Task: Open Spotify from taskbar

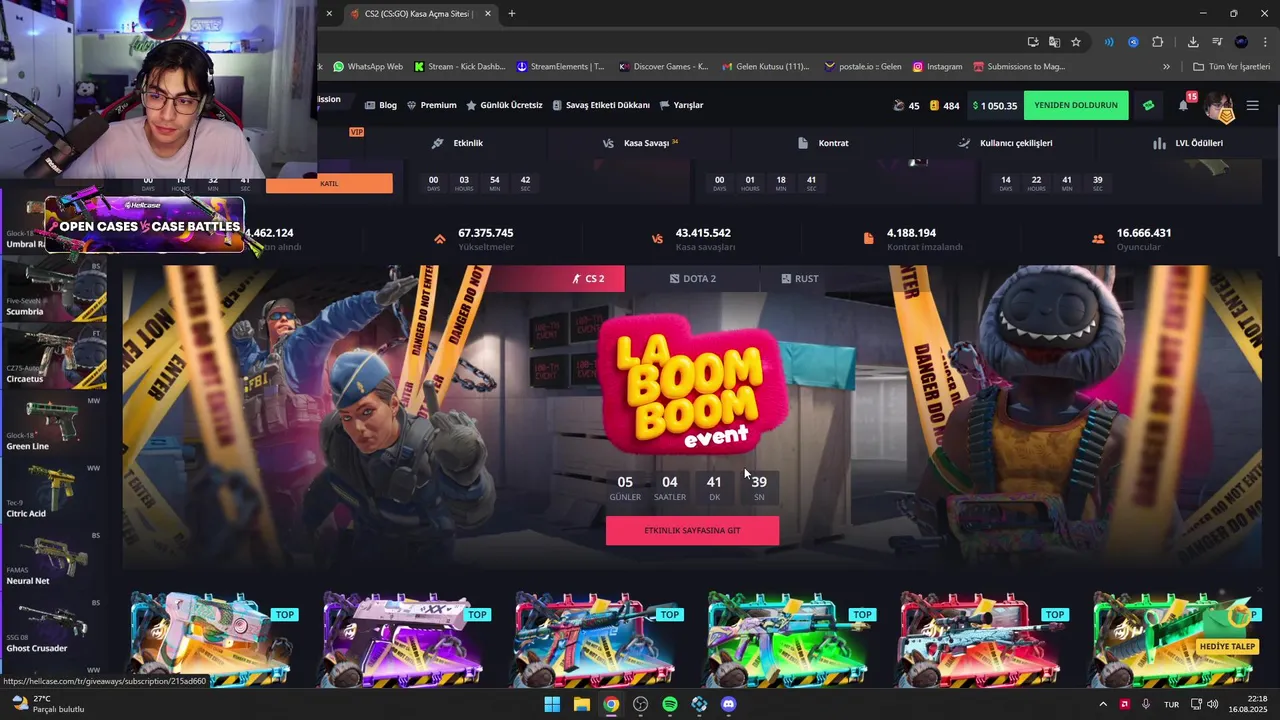Action: point(670,704)
